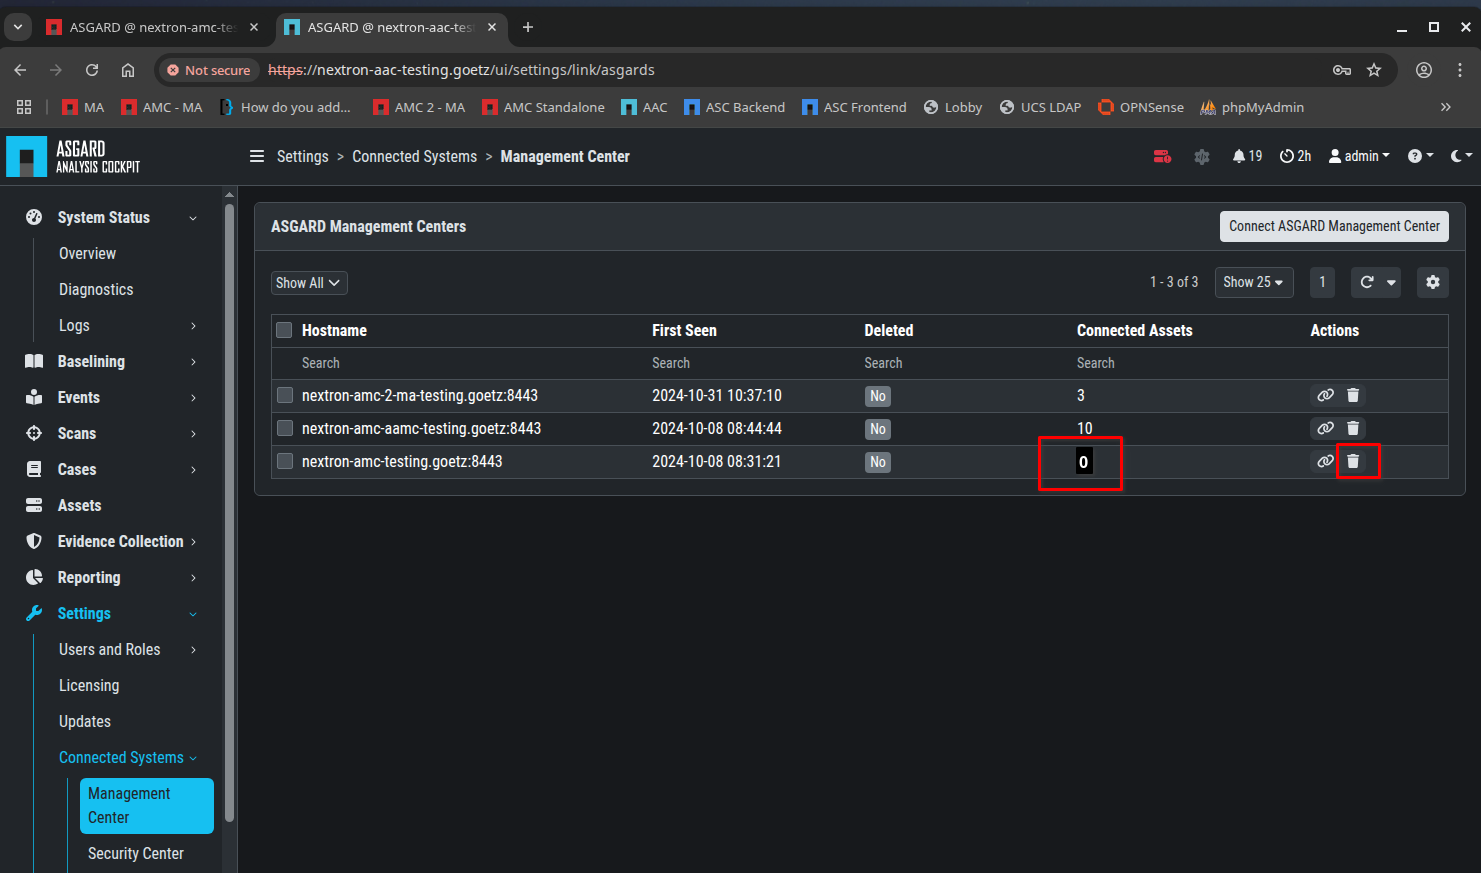The image size is (1481, 873).
Task: Toggle select-all checkbox in Hostname header
Action: tap(284, 330)
